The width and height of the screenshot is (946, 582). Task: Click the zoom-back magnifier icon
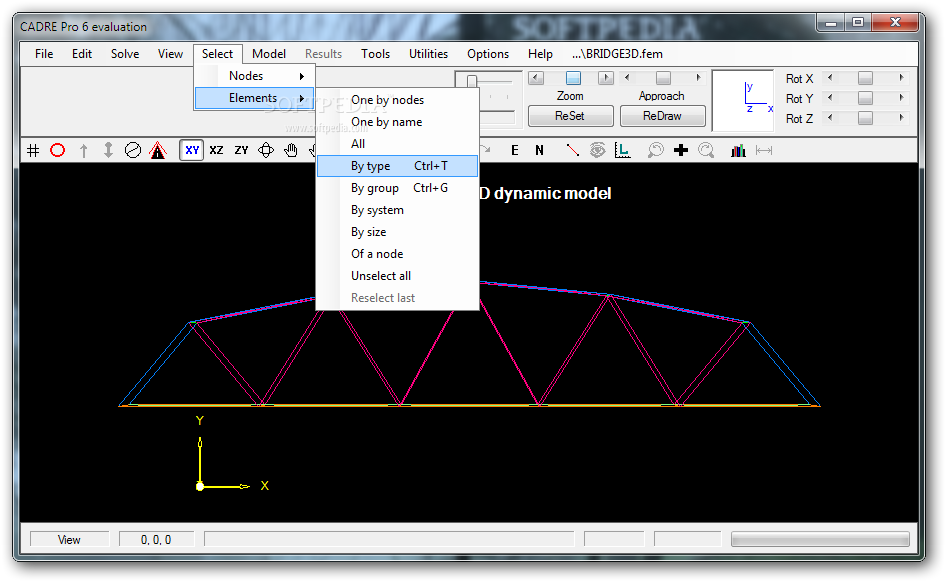(655, 150)
